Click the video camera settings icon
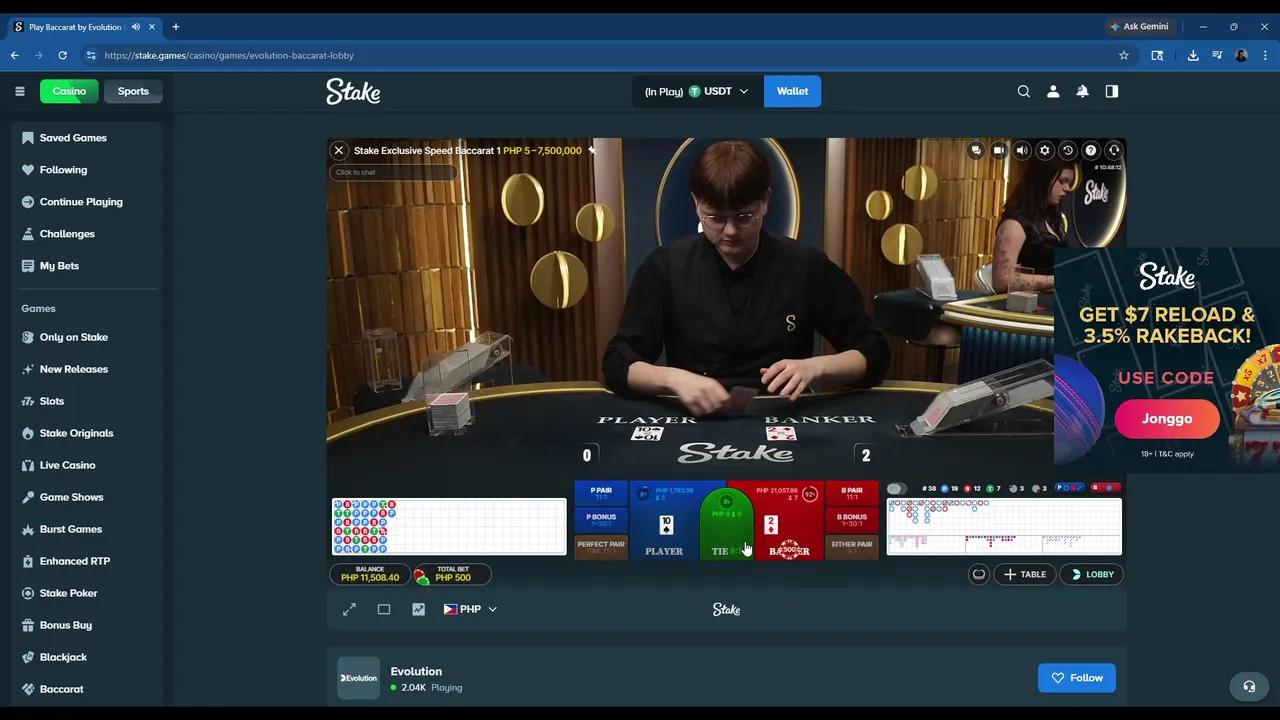 click(x=999, y=150)
